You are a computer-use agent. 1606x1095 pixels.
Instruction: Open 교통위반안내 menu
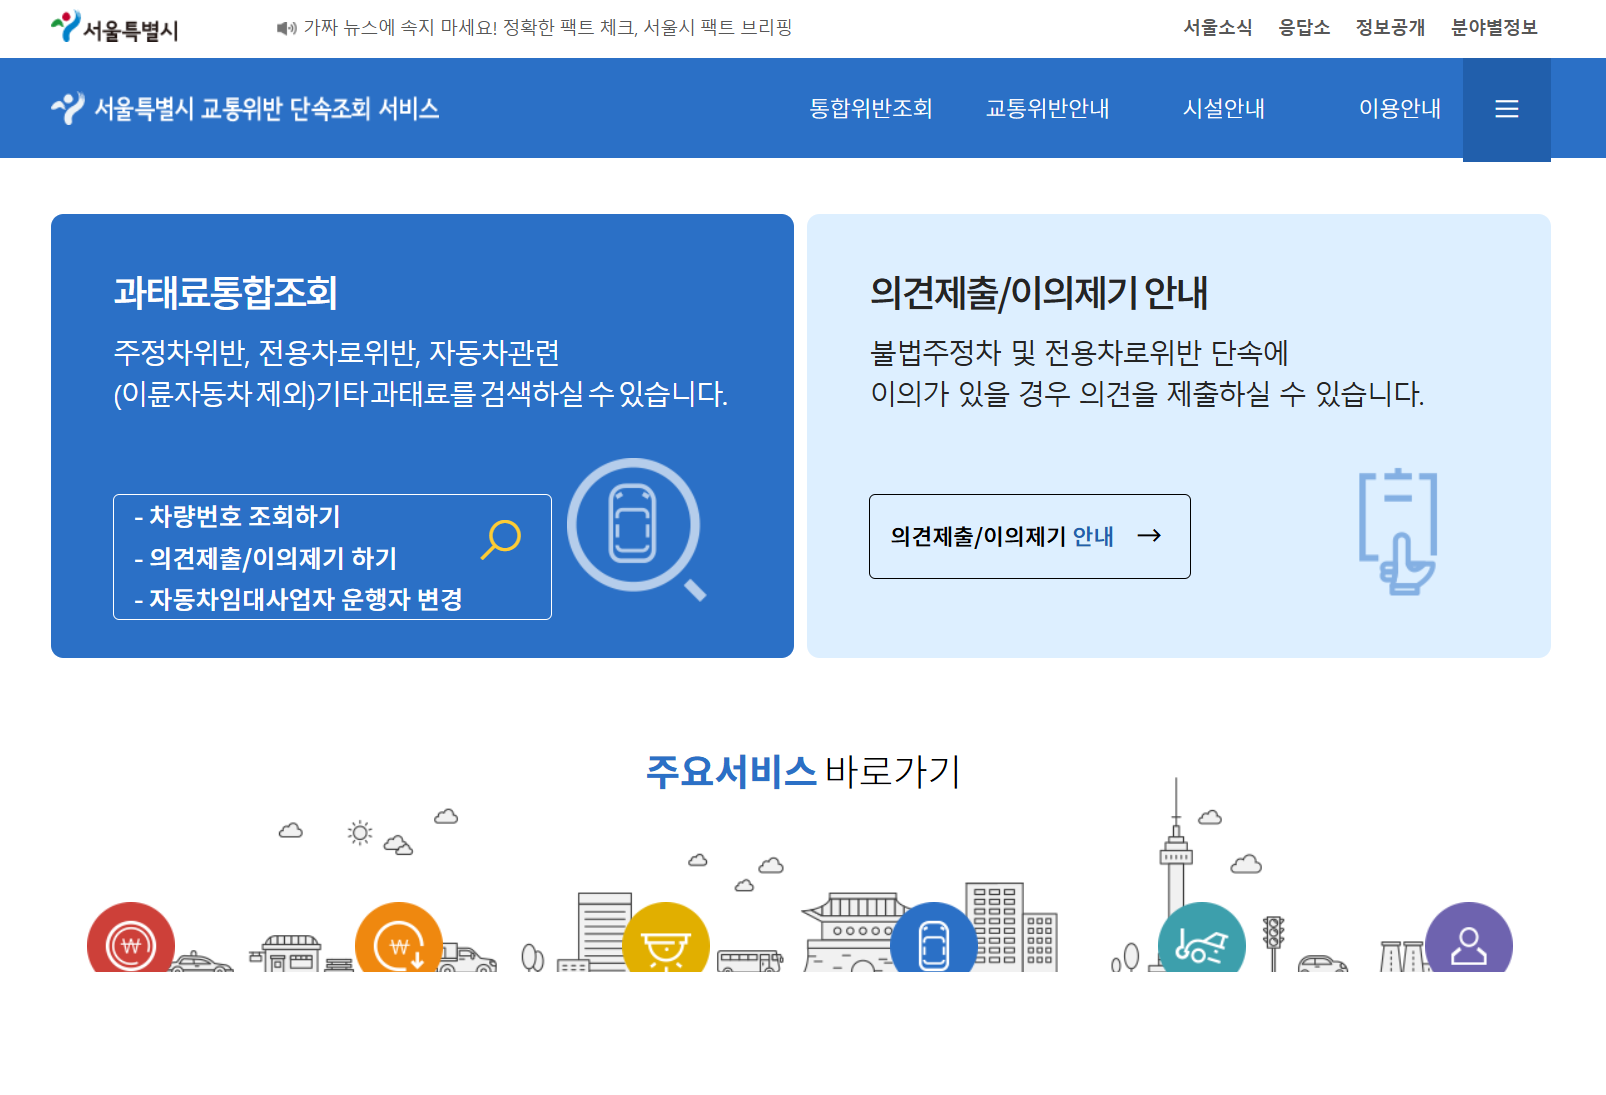1048,109
